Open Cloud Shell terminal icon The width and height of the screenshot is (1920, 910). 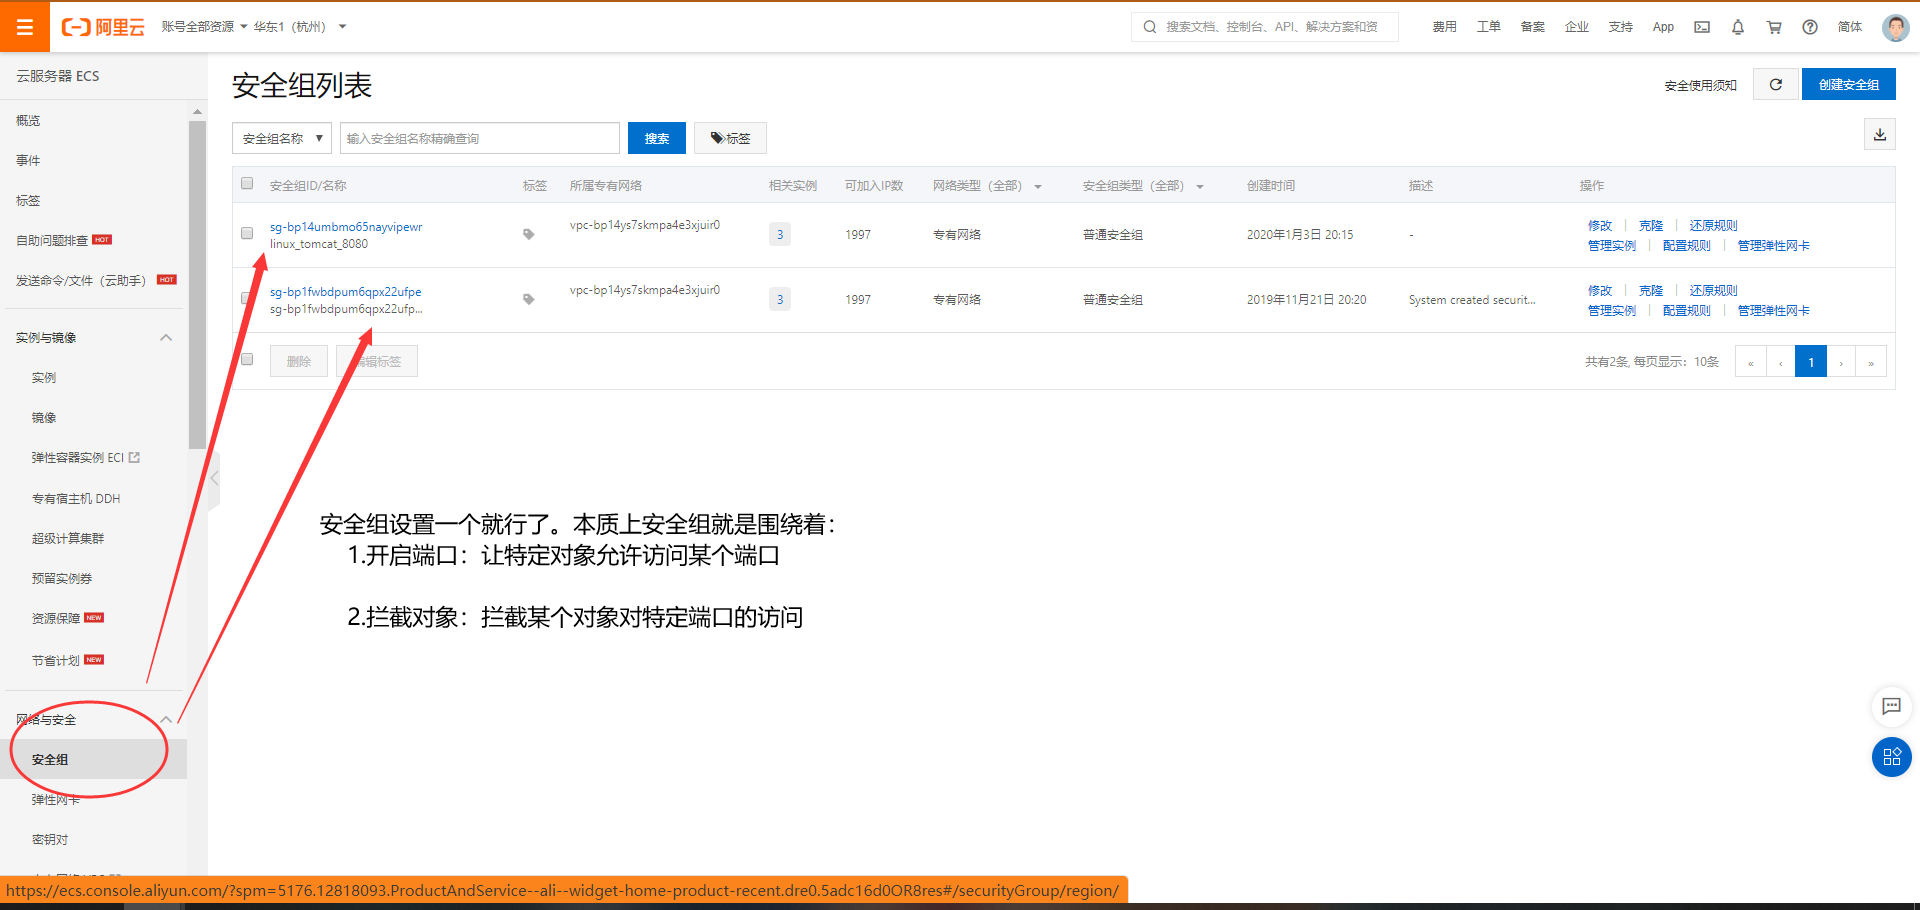point(1702,27)
